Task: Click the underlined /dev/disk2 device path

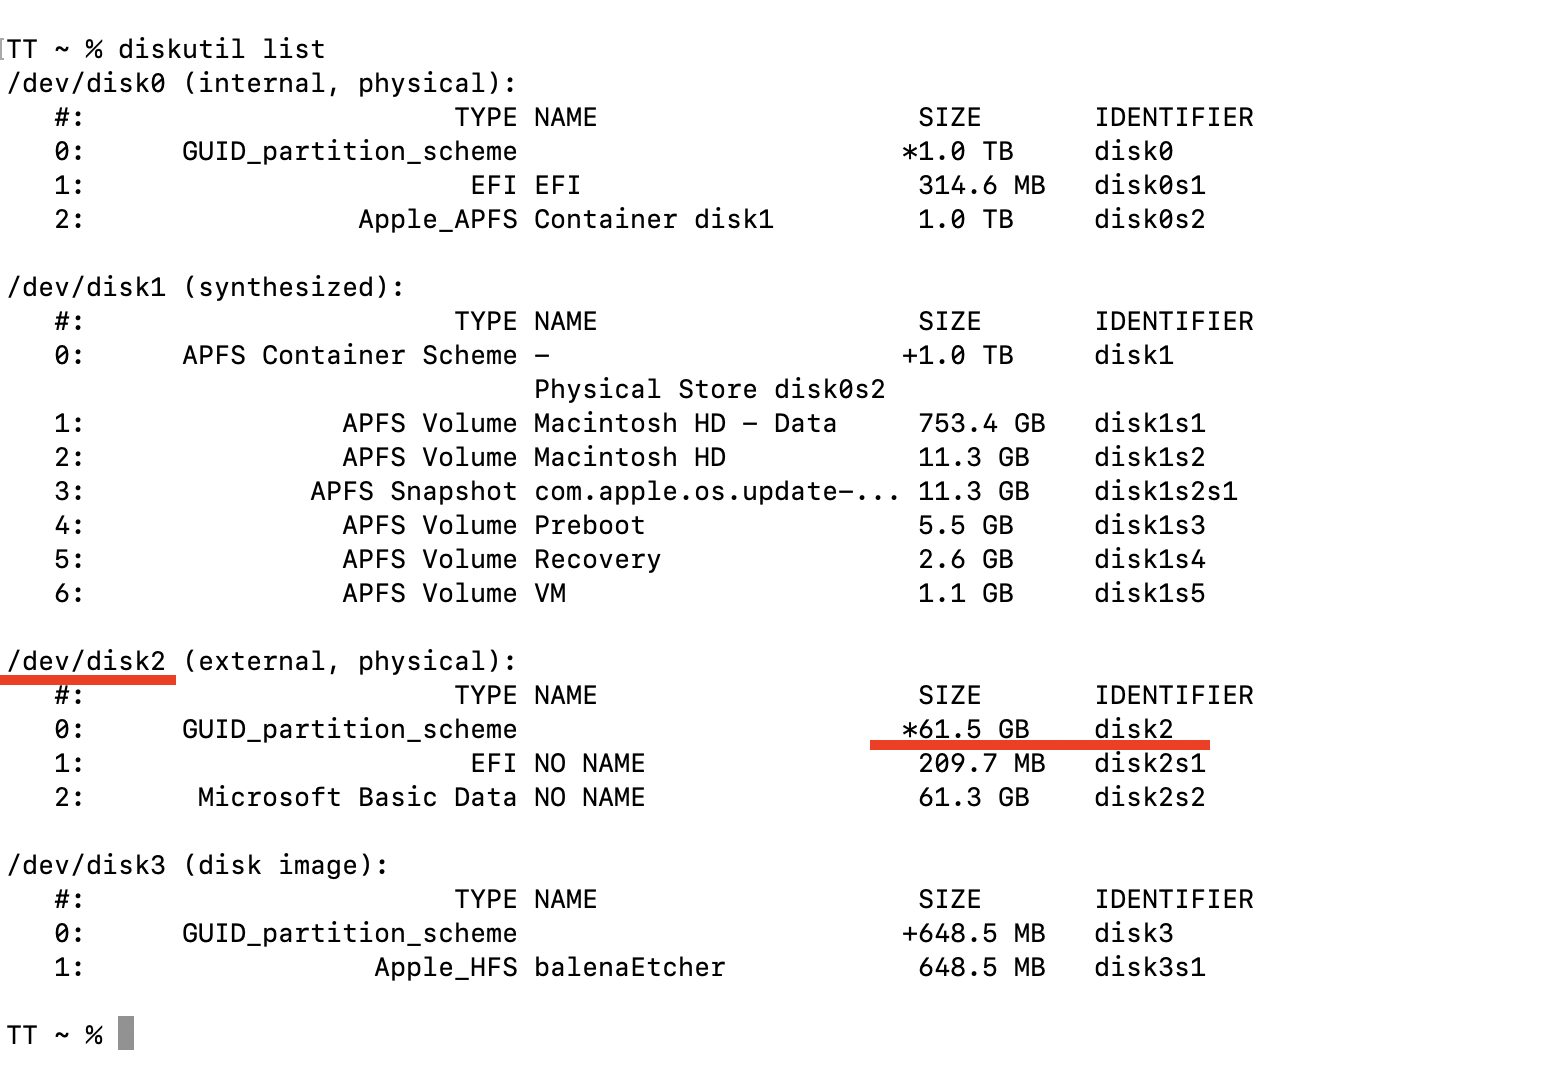Action: click(x=87, y=661)
